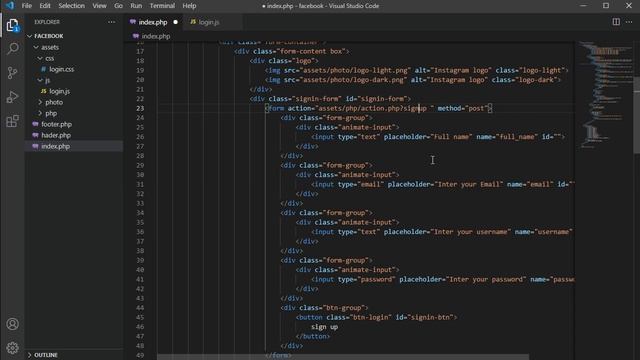Open the Go menu

[x=118, y=6]
